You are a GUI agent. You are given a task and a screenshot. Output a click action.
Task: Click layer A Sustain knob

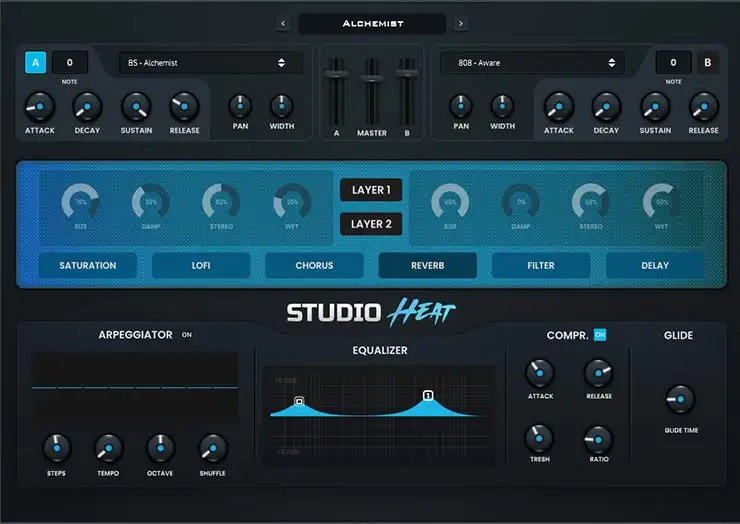tap(136, 107)
